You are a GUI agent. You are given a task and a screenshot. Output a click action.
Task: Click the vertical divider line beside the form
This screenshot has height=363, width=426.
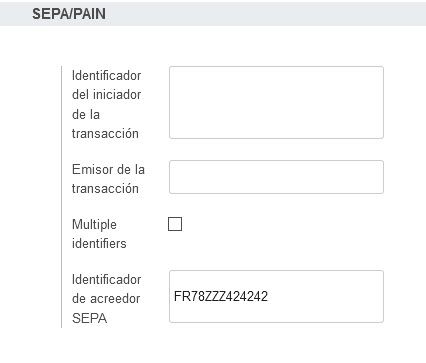click(62, 197)
